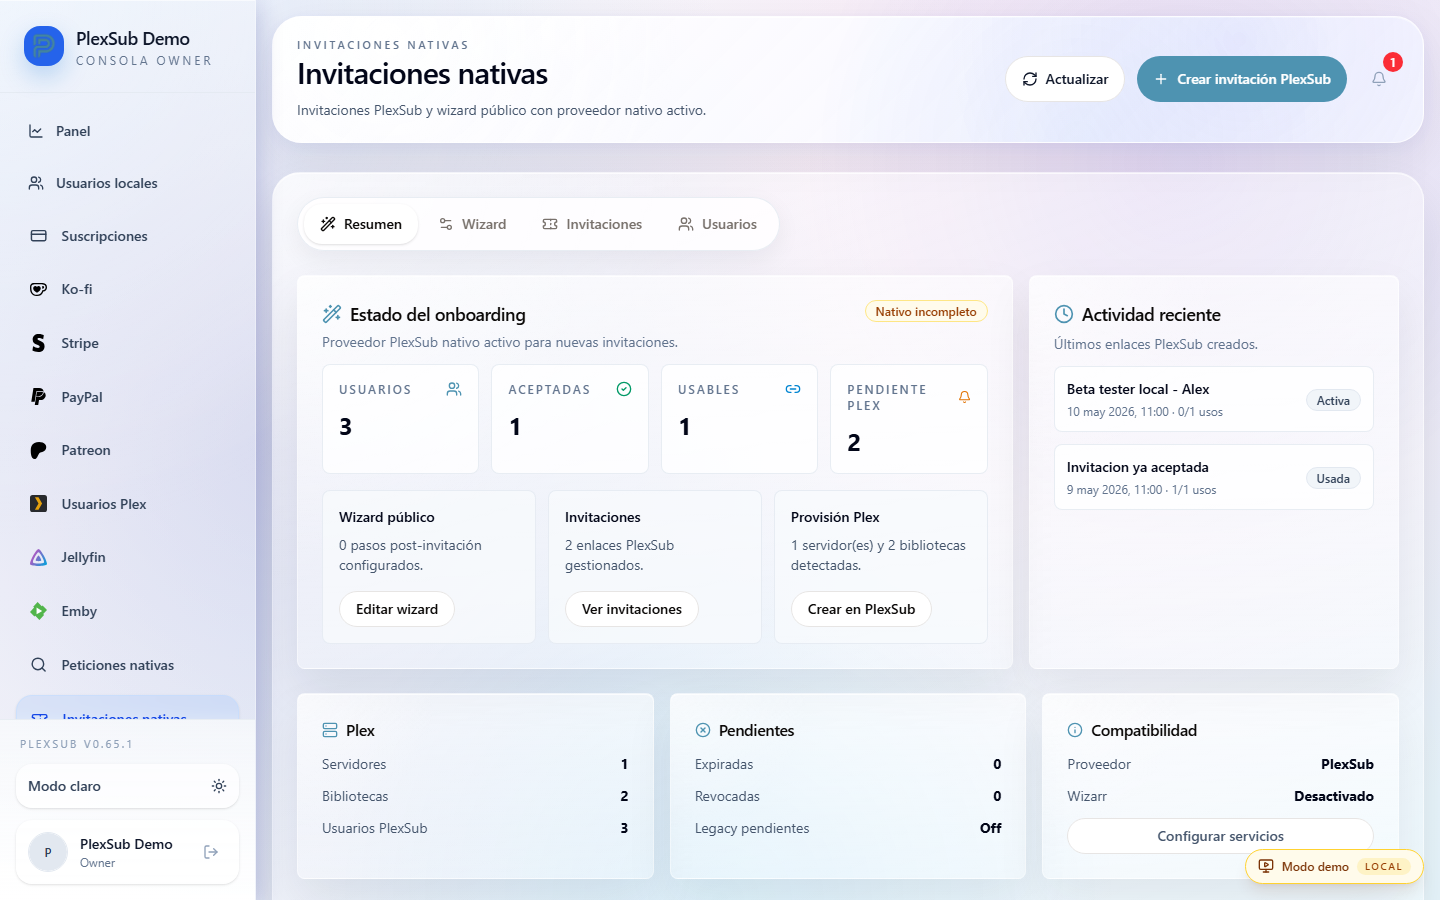The width and height of the screenshot is (1440, 900).
Task: Click the red notification count badge
Action: tap(1392, 62)
